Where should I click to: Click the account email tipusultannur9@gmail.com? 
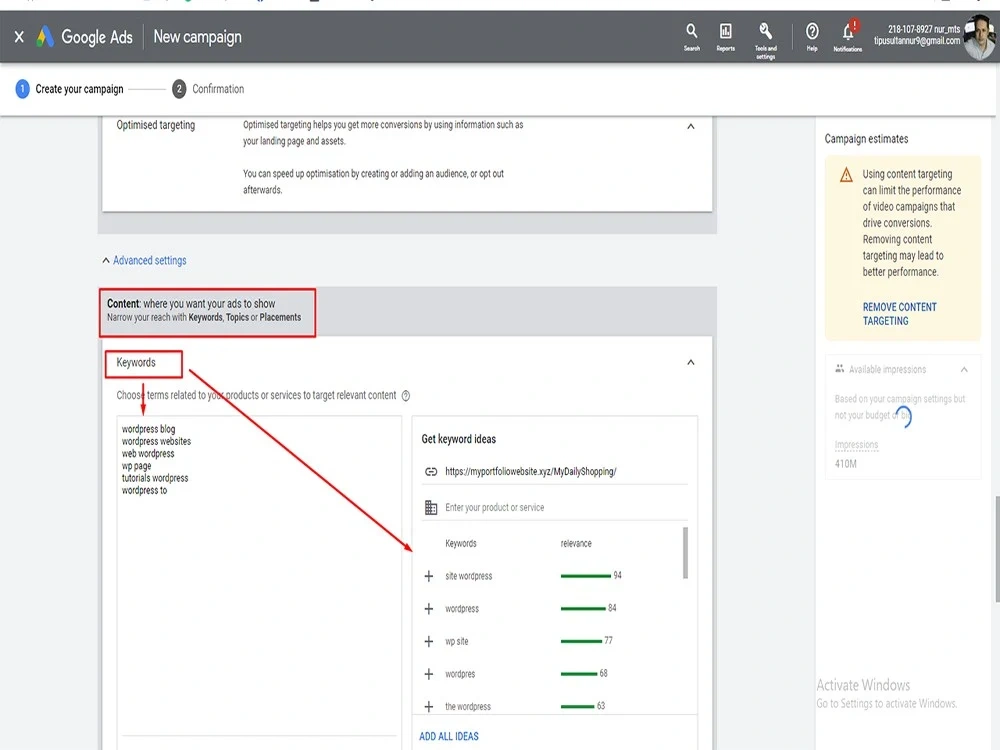(916, 41)
